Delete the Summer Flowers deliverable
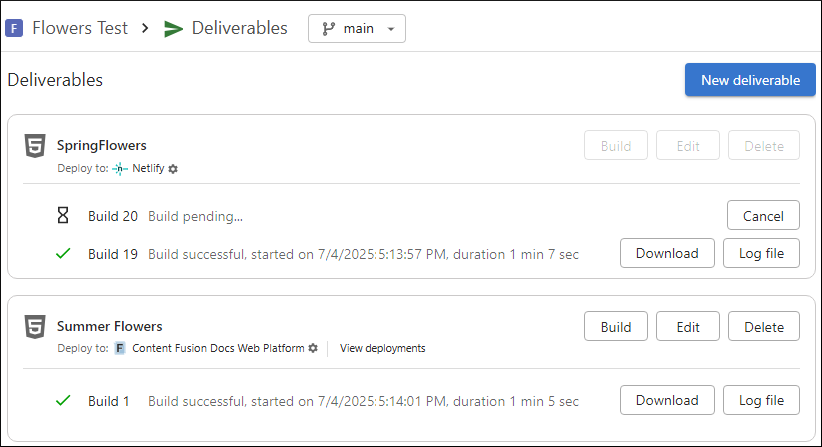Viewport: 822px width, 447px height. (x=764, y=326)
